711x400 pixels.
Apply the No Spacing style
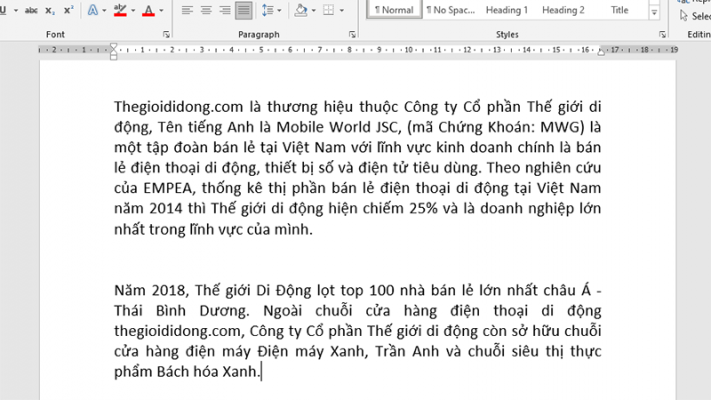pyautogui.click(x=450, y=10)
